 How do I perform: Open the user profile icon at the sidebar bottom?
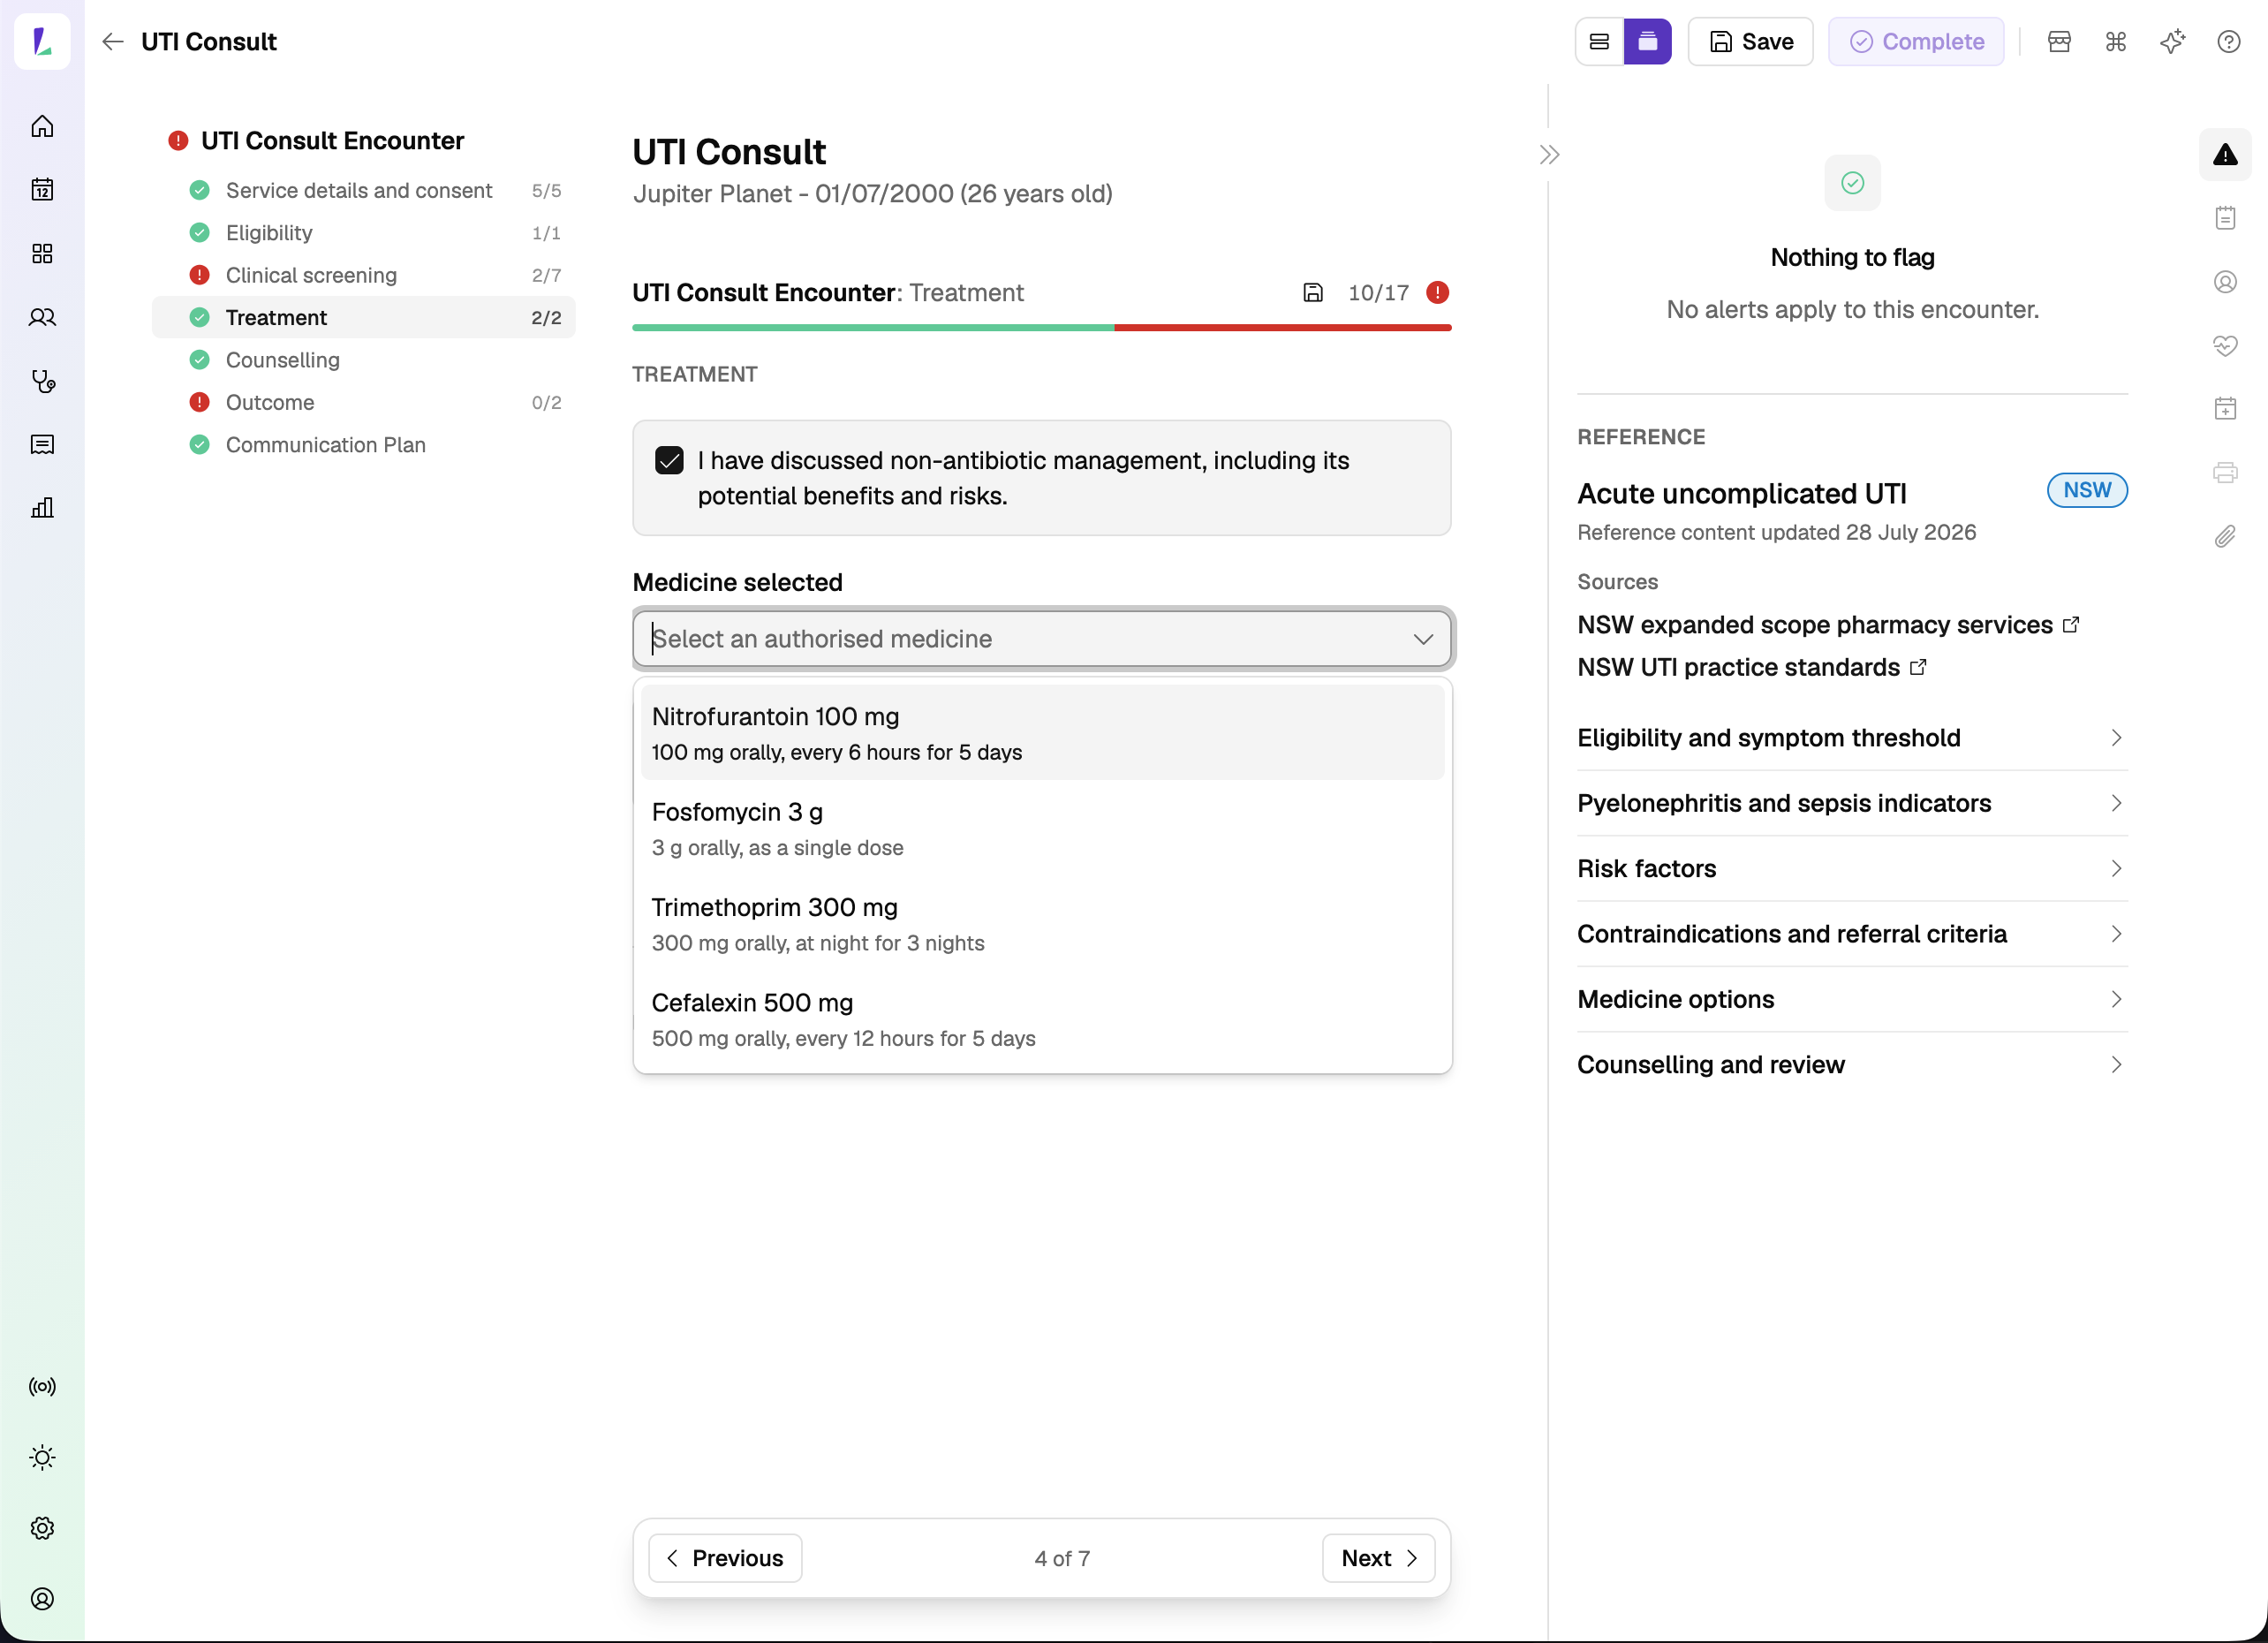click(42, 1600)
